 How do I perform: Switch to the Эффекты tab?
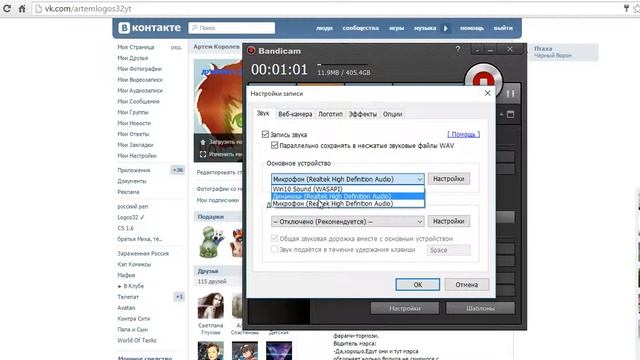coord(362,114)
